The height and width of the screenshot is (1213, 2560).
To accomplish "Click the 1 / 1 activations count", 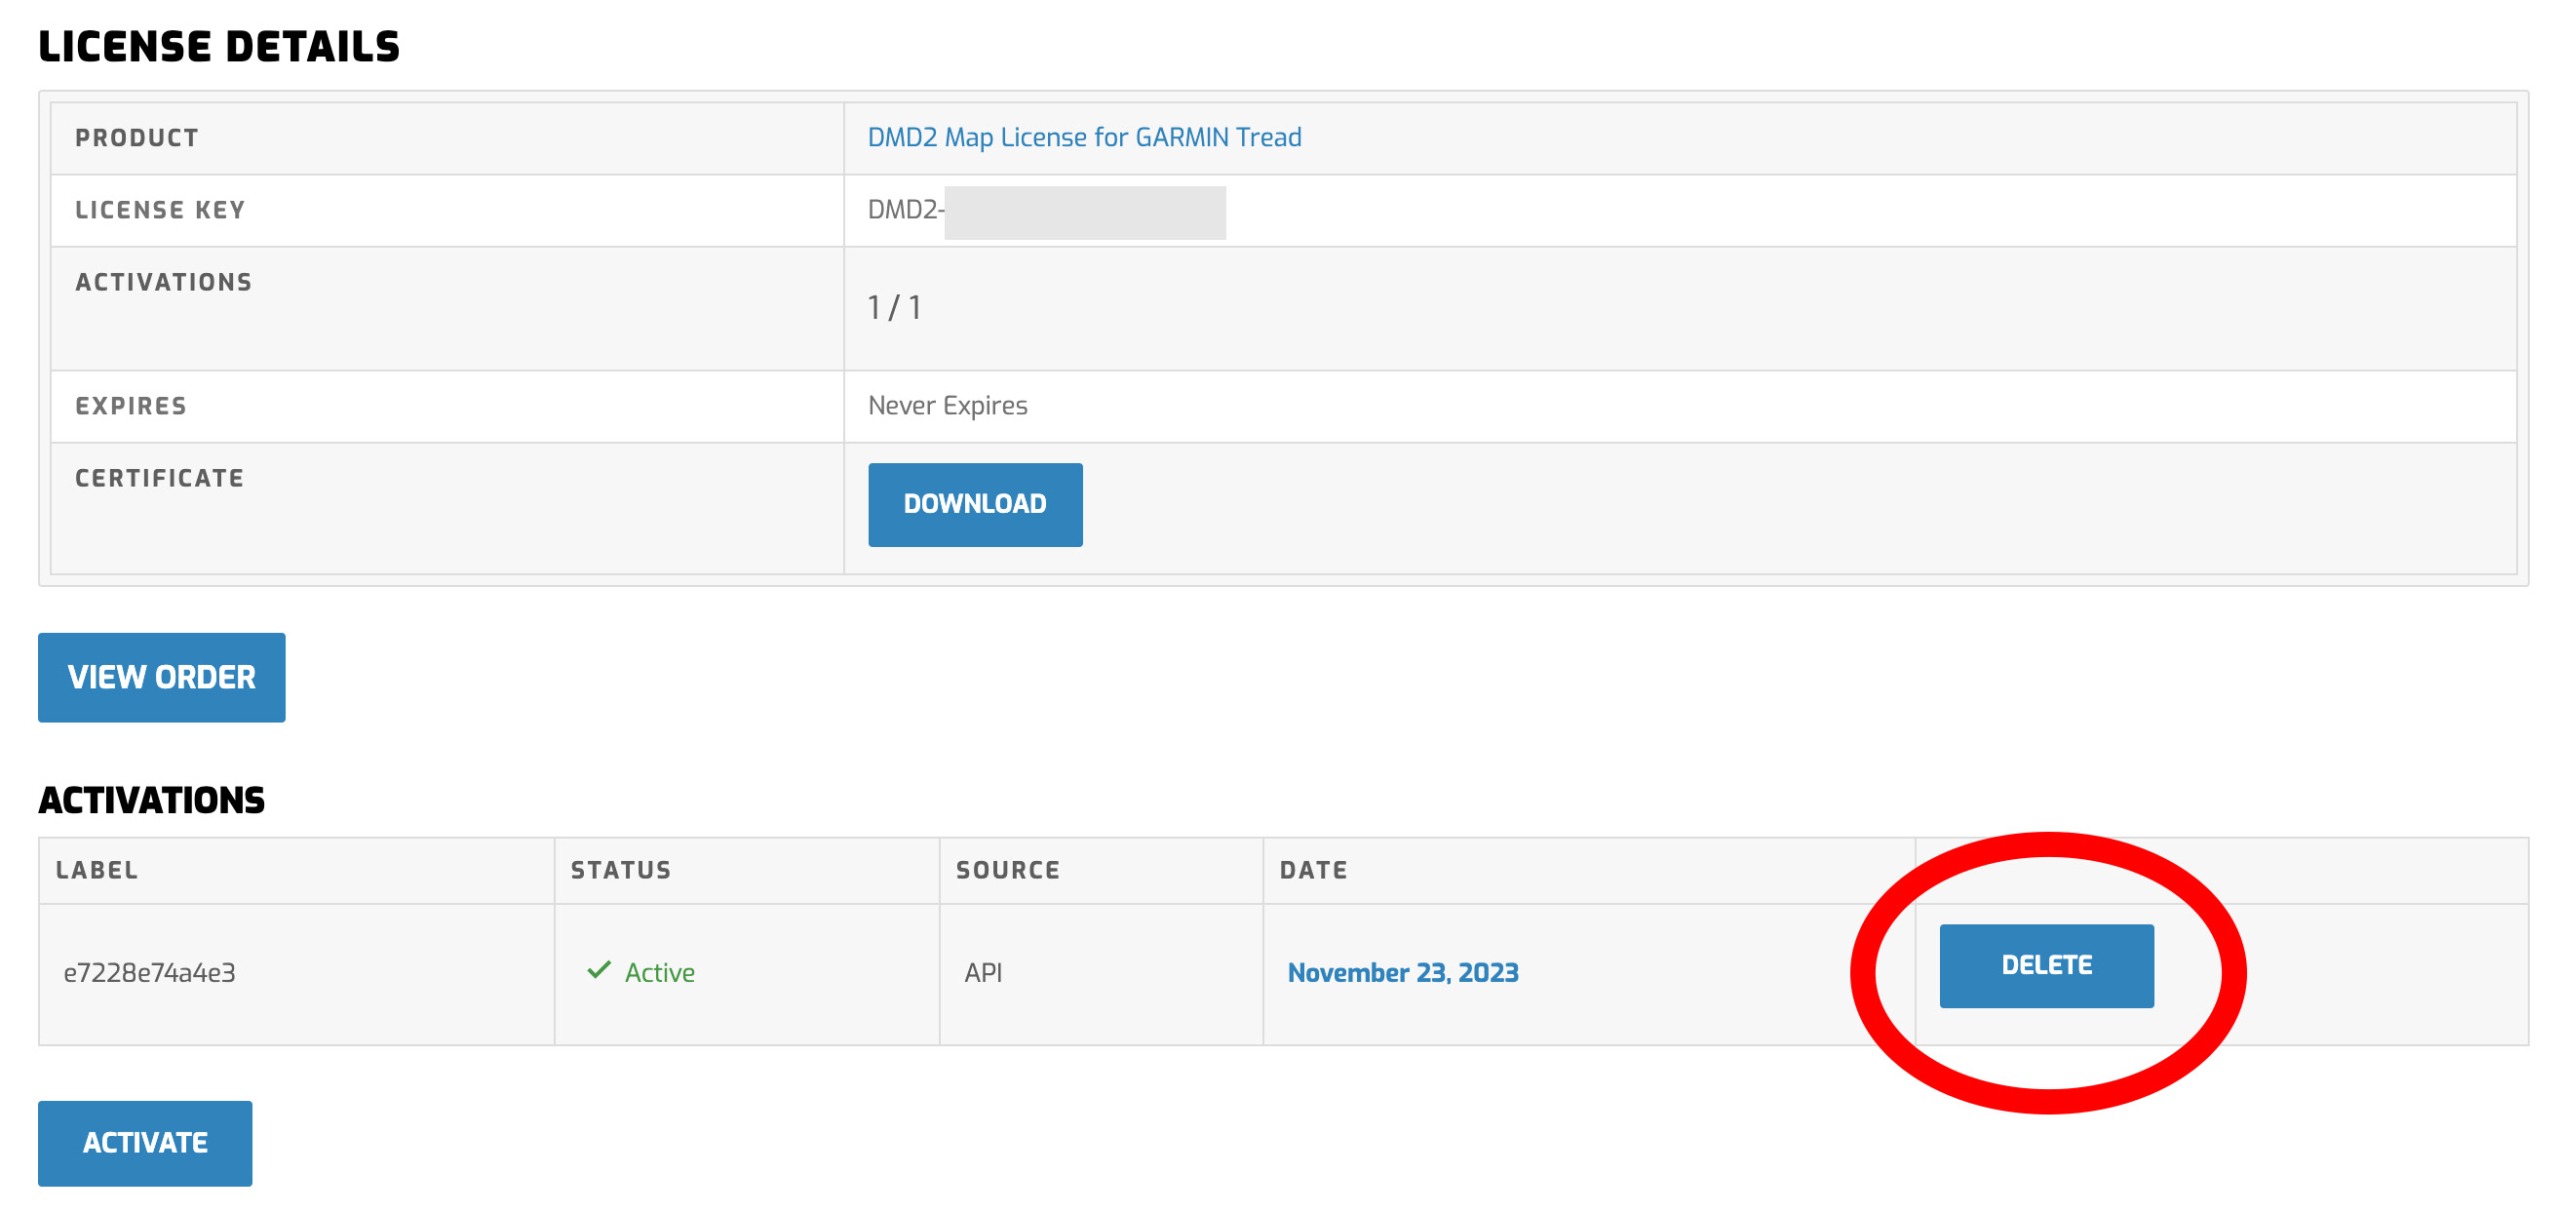I will (x=894, y=307).
